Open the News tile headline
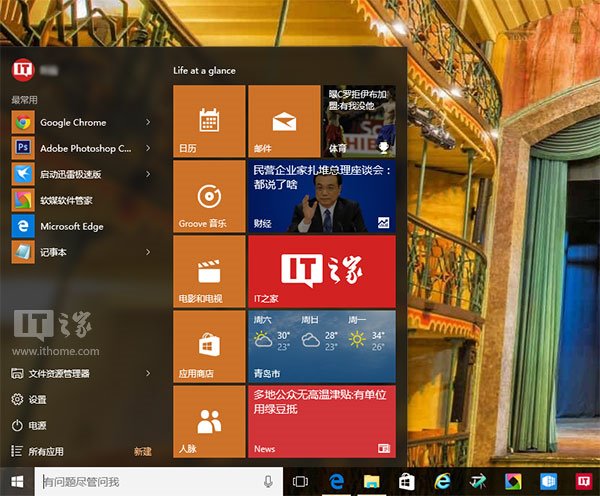The height and width of the screenshot is (496, 600). (322, 422)
